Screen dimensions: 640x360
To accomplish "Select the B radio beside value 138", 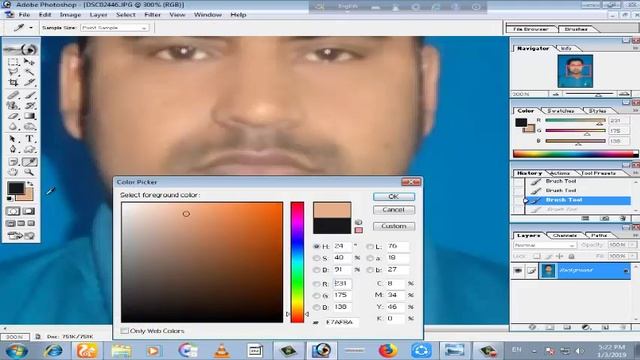I will 316,307.
